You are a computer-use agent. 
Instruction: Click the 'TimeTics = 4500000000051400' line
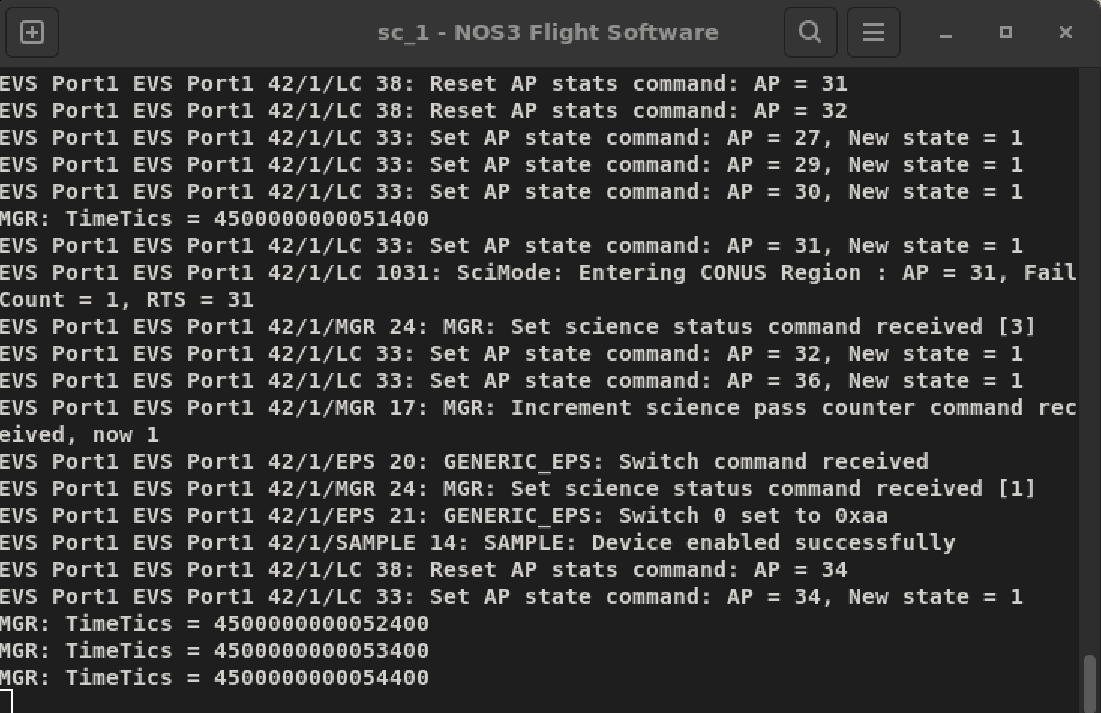pos(214,218)
